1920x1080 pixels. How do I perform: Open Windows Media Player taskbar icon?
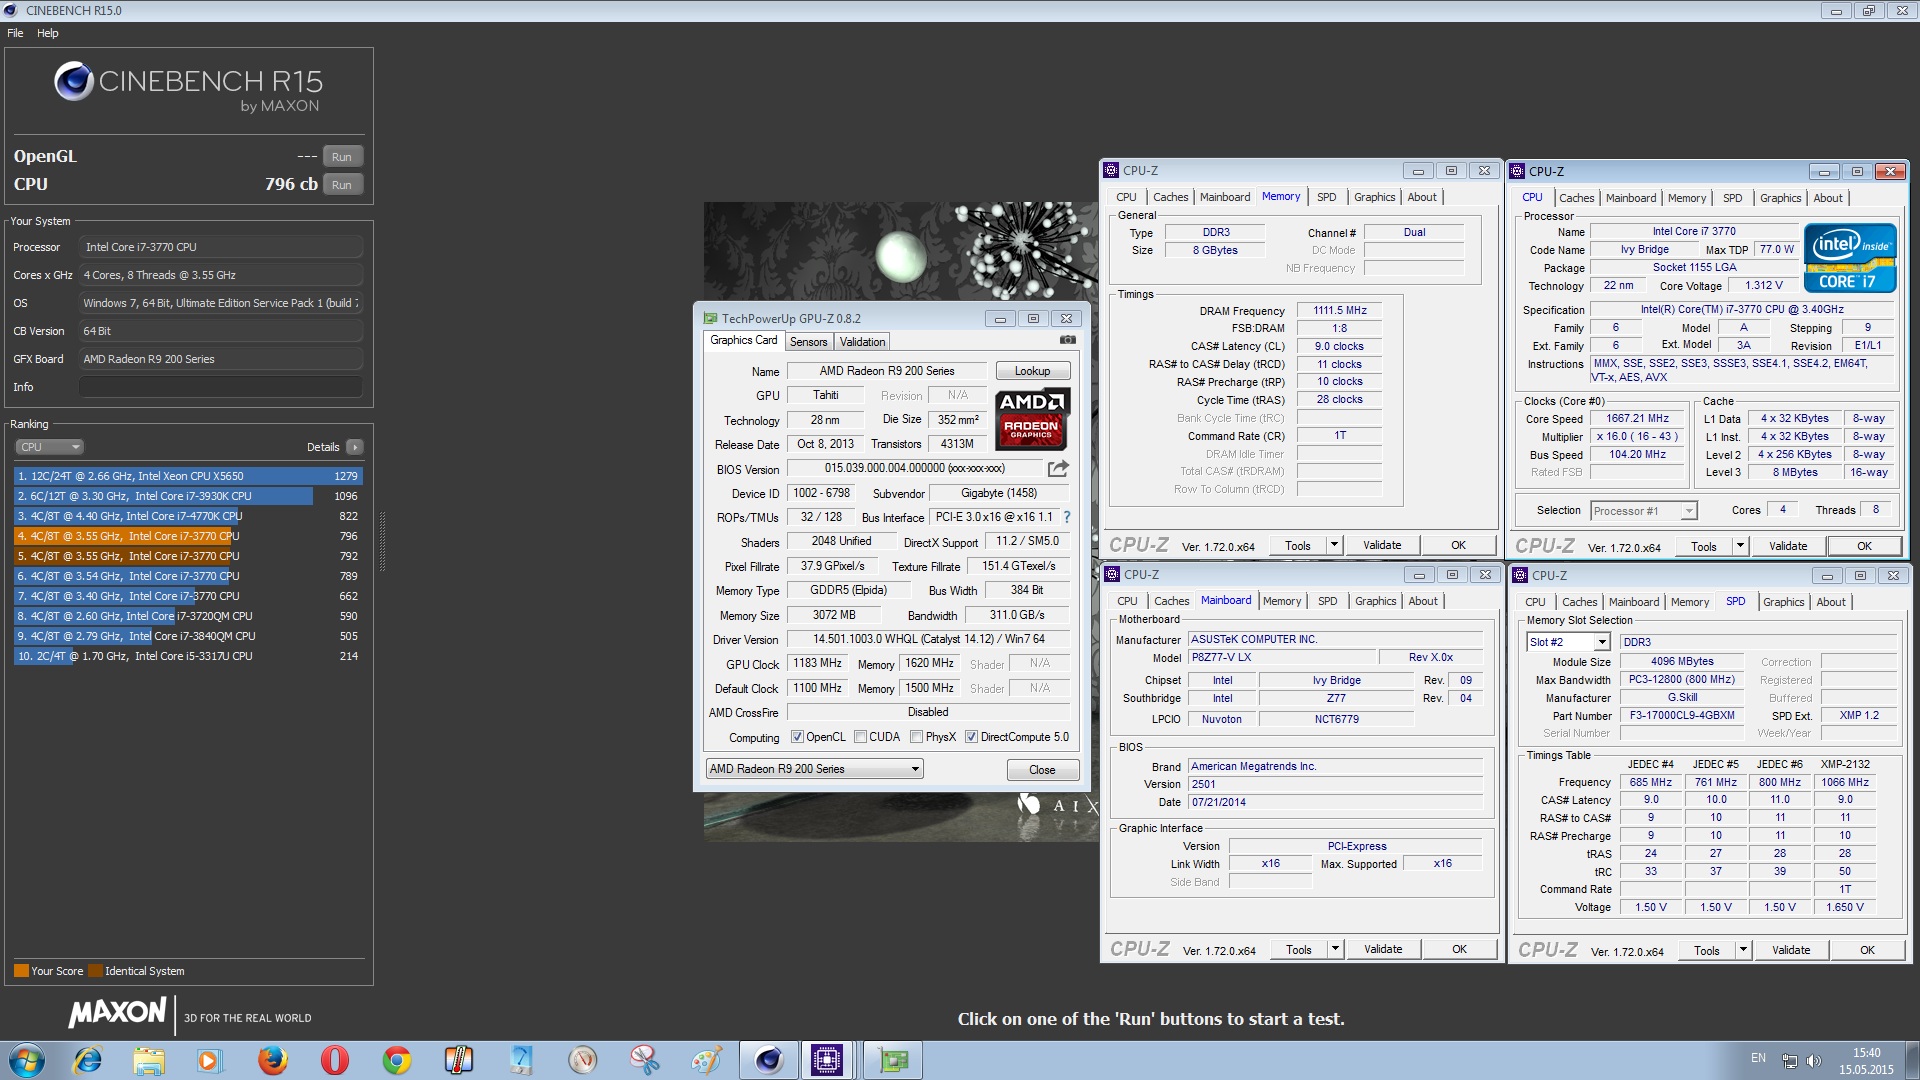tap(209, 1060)
